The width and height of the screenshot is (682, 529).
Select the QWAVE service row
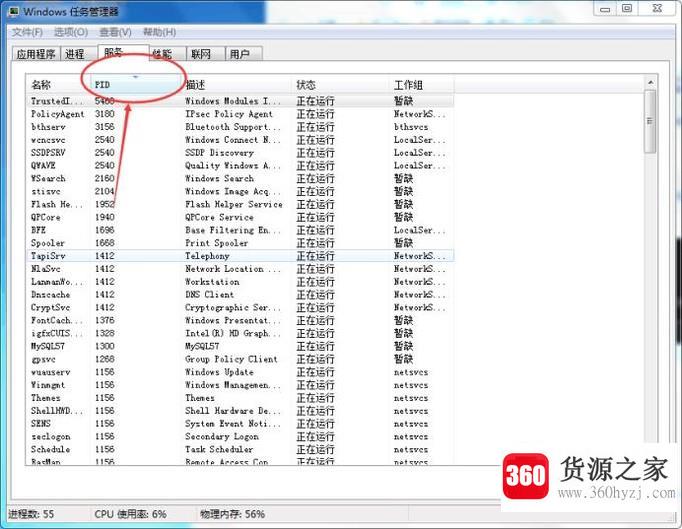tap(240, 166)
